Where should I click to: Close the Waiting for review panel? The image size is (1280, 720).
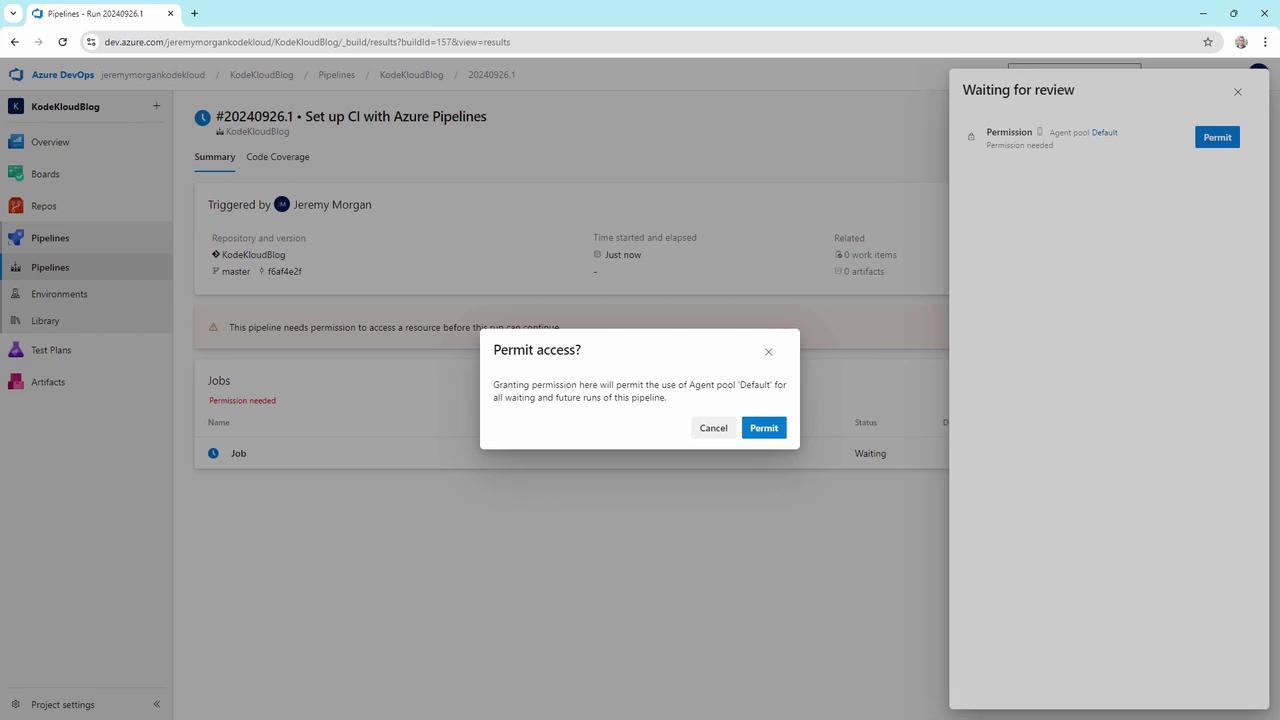pos(1238,92)
